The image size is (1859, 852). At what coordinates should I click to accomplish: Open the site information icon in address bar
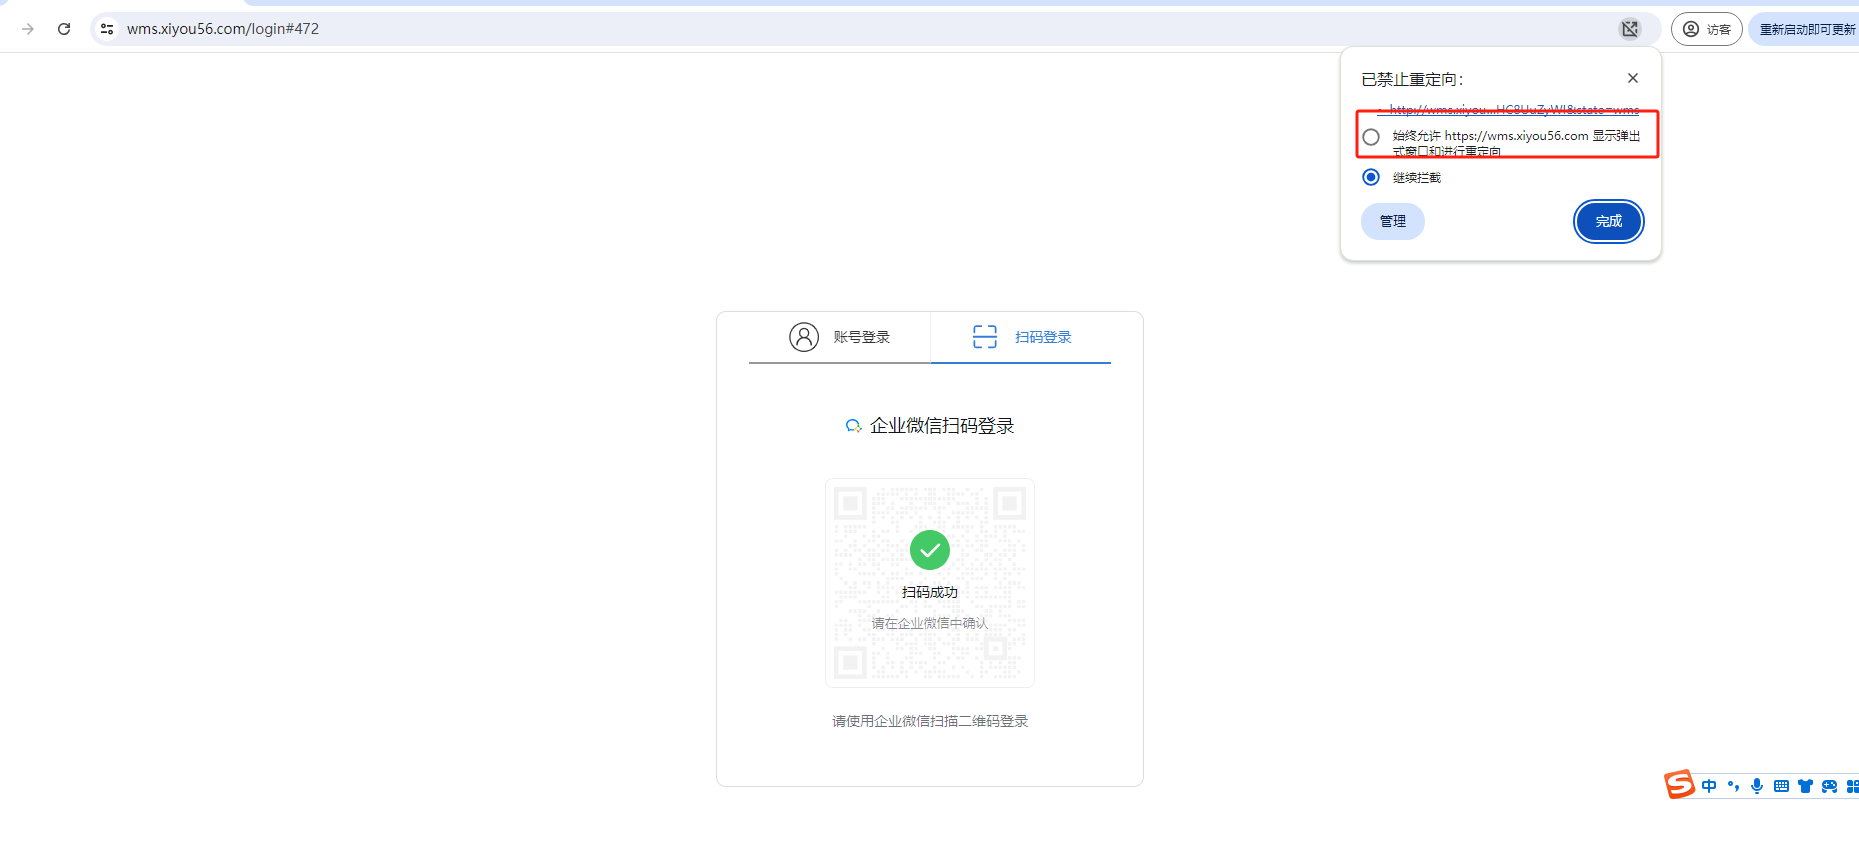(107, 29)
